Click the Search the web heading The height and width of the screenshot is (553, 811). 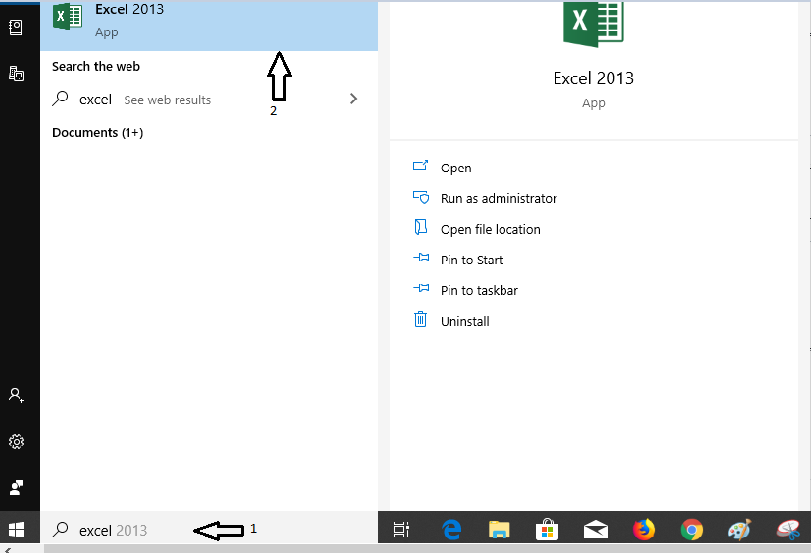click(96, 67)
